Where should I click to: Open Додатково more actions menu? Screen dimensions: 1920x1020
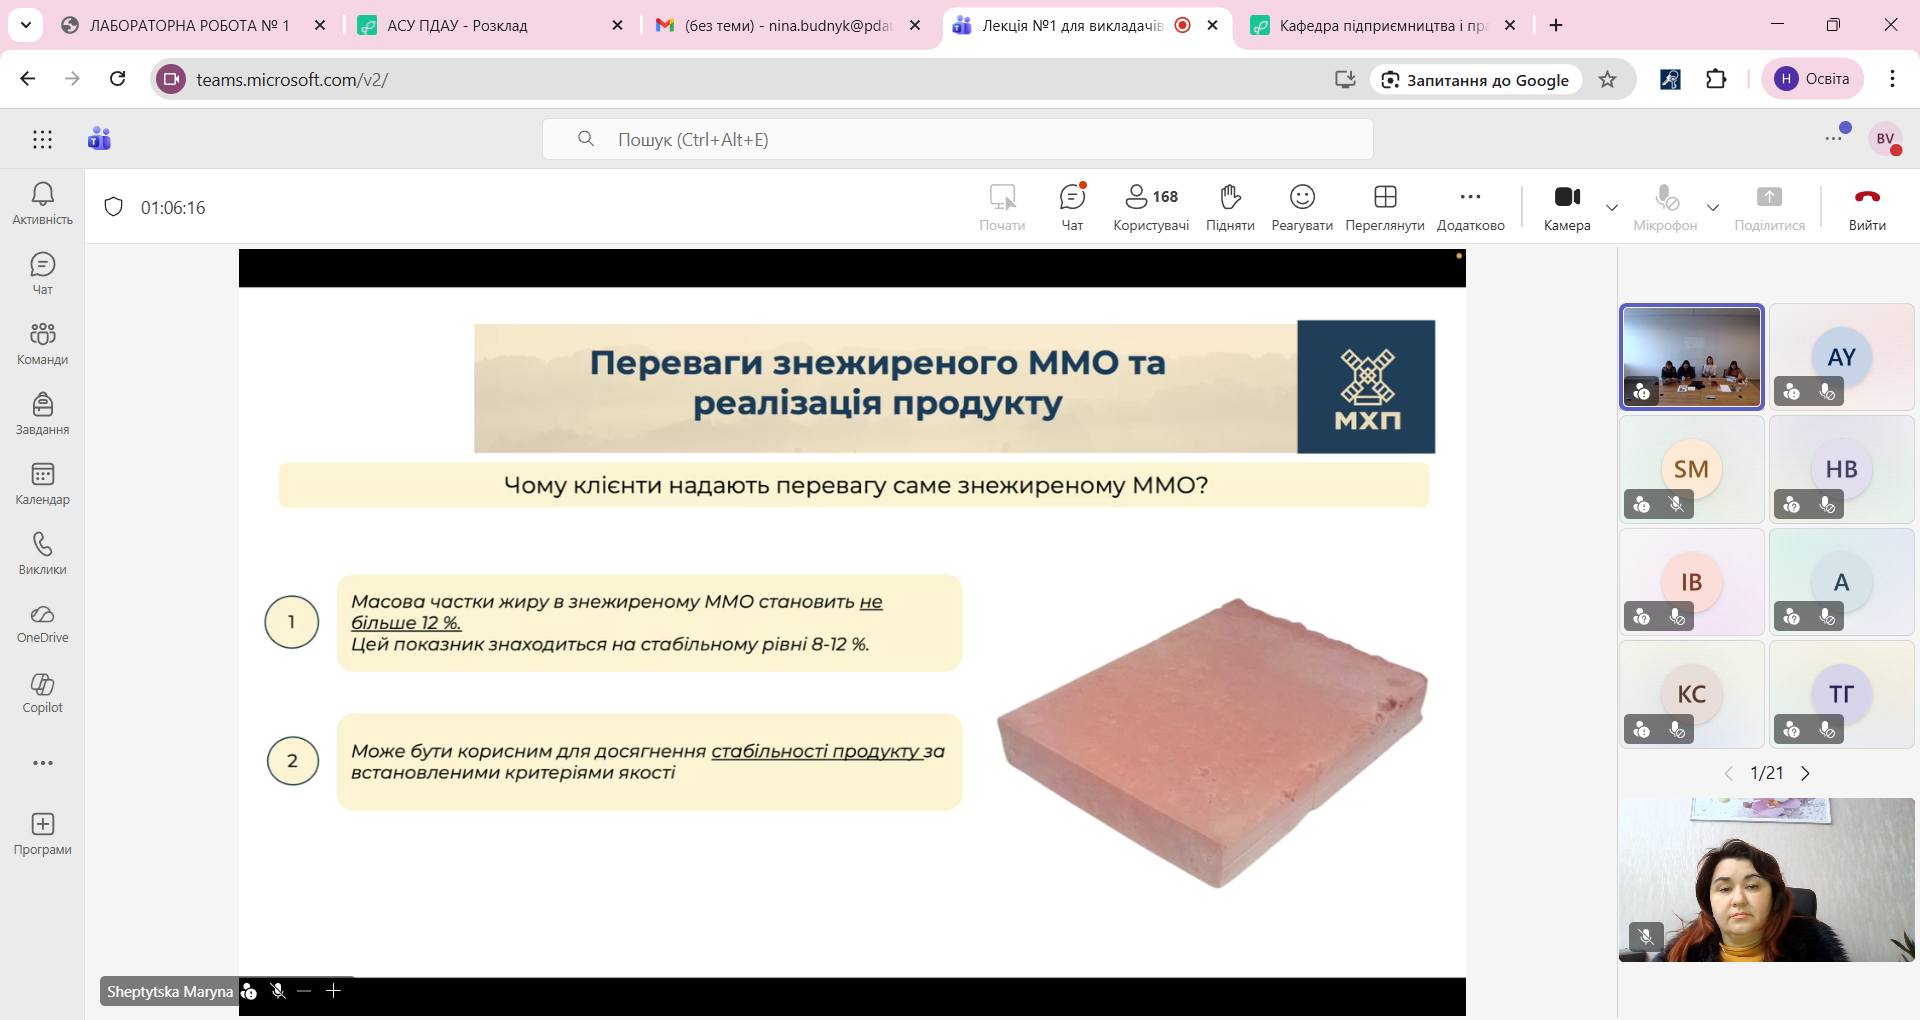coord(1470,207)
